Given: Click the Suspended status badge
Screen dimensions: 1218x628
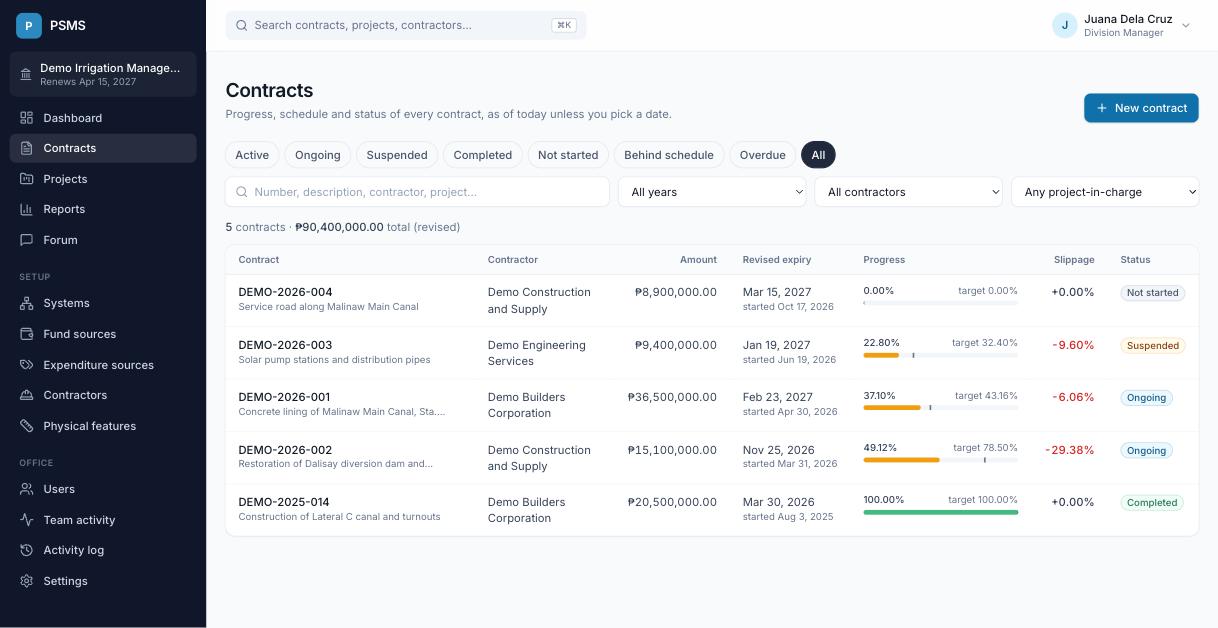Looking at the screenshot, I should pos(1152,345).
